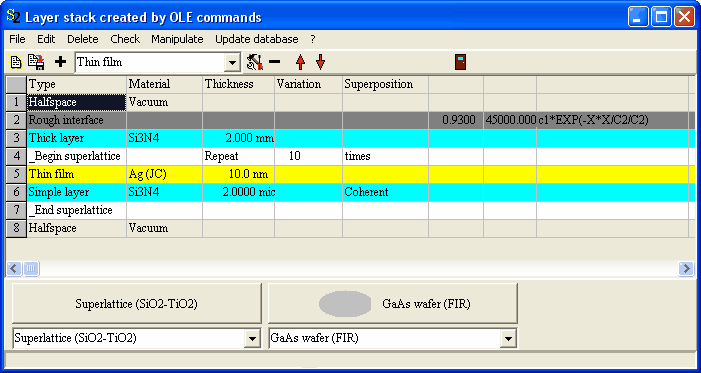Click the application icon in title bar

pyautogui.click(x=13, y=17)
